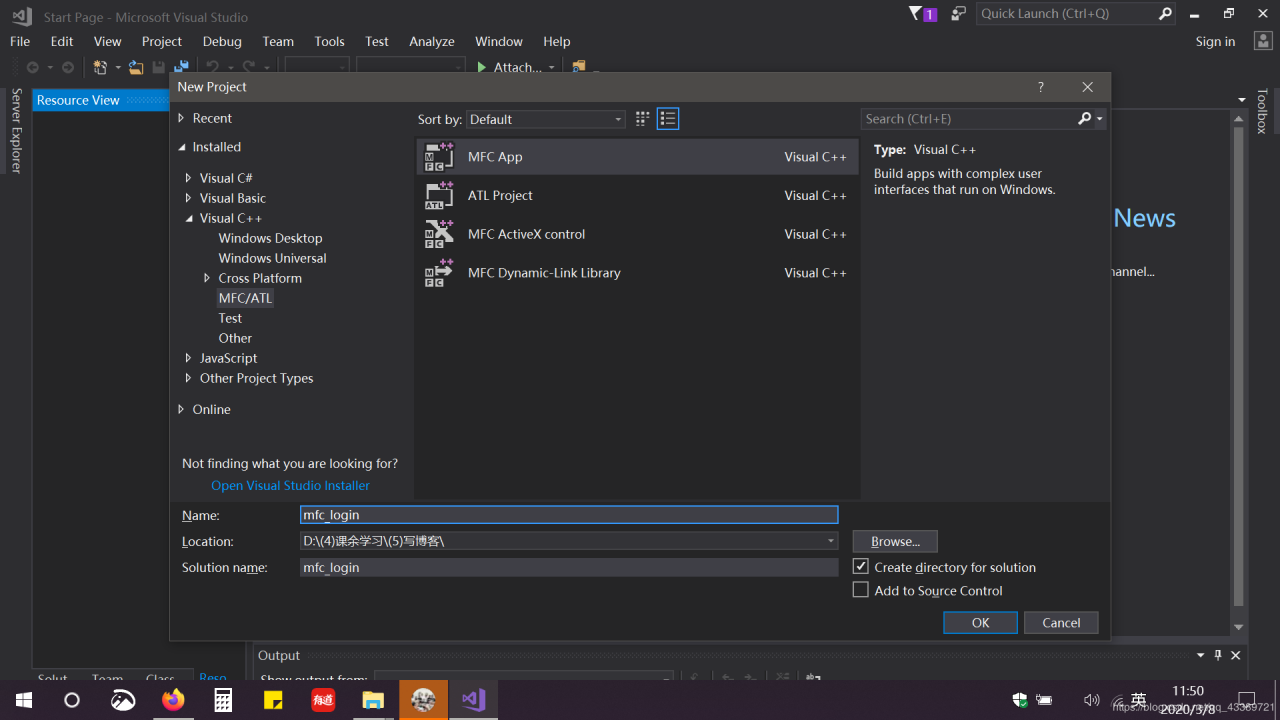The height and width of the screenshot is (720, 1280).
Task: Open Calculator from the taskbar
Action: [223, 700]
